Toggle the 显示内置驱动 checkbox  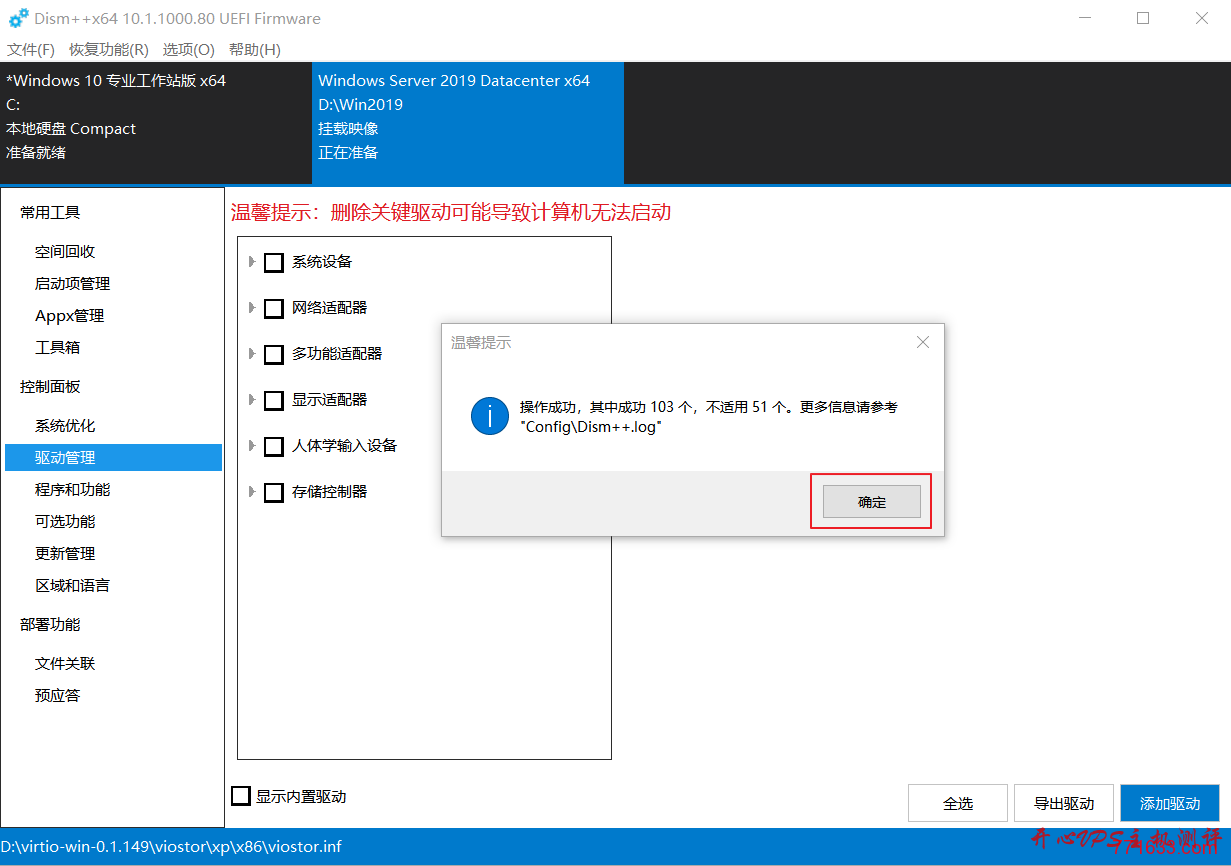pos(240,795)
